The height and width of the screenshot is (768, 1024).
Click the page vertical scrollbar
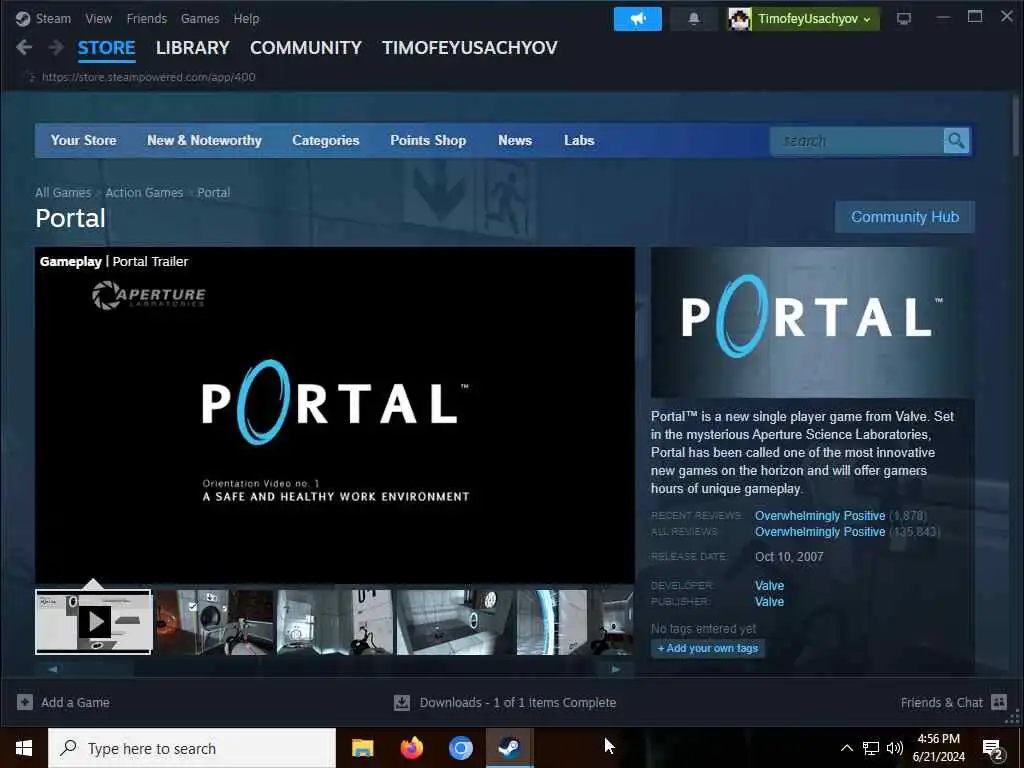1016,125
